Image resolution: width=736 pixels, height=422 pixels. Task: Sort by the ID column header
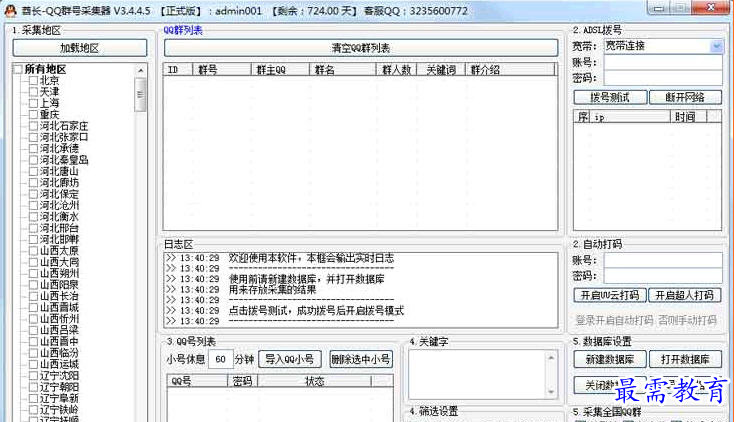pyautogui.click(x=178, y=69)
